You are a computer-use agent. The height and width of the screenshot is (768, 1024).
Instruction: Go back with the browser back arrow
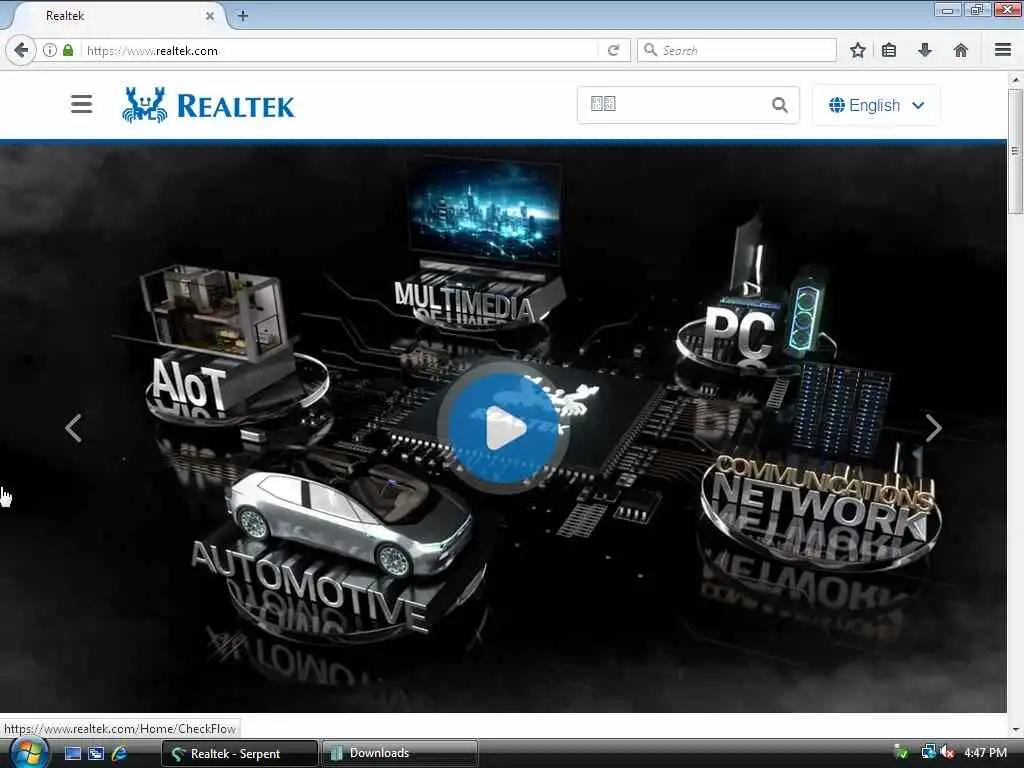21,50
